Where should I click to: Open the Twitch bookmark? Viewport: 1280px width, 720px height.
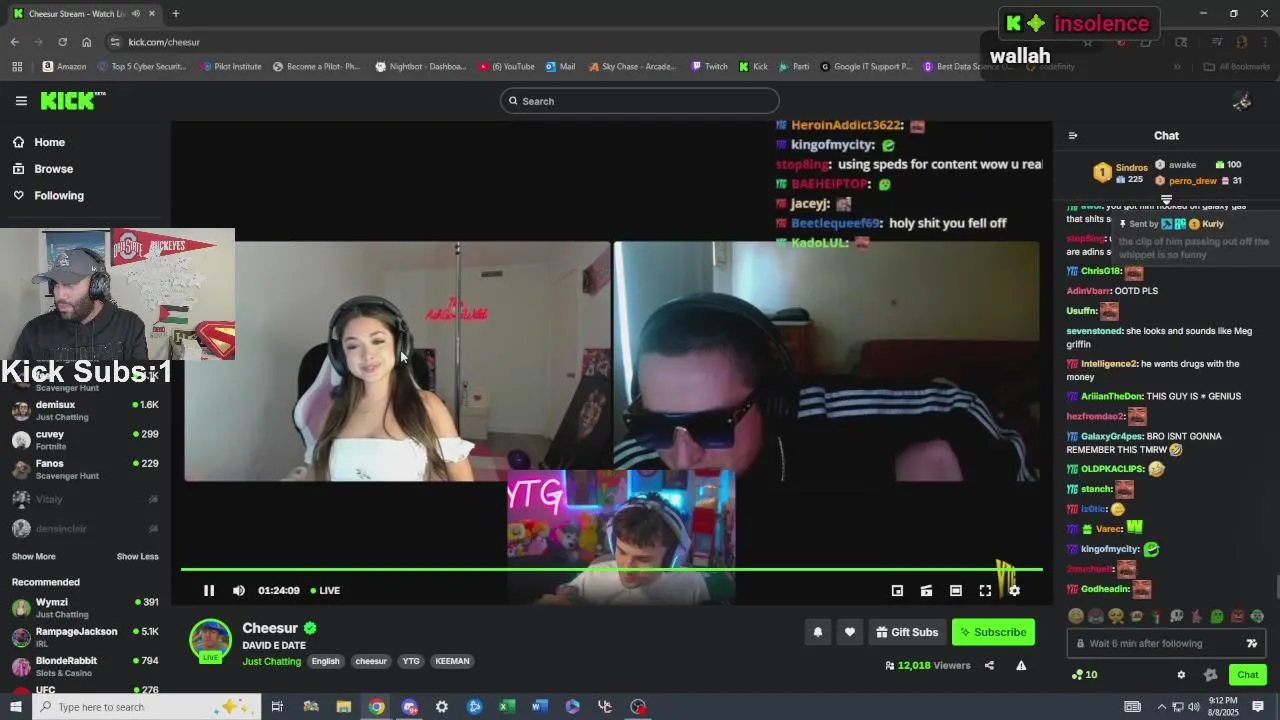pyautogui.click(x=709, y=67)
